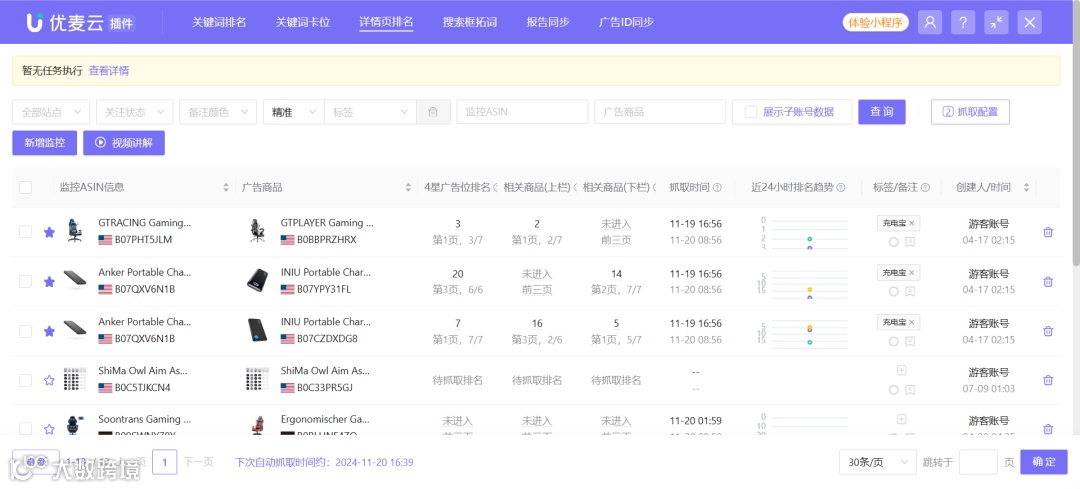The height and width of the screenshot is (489, 1080).
Task: Click trash icon for B07YPY31FL row
Action: (1048, 281)
